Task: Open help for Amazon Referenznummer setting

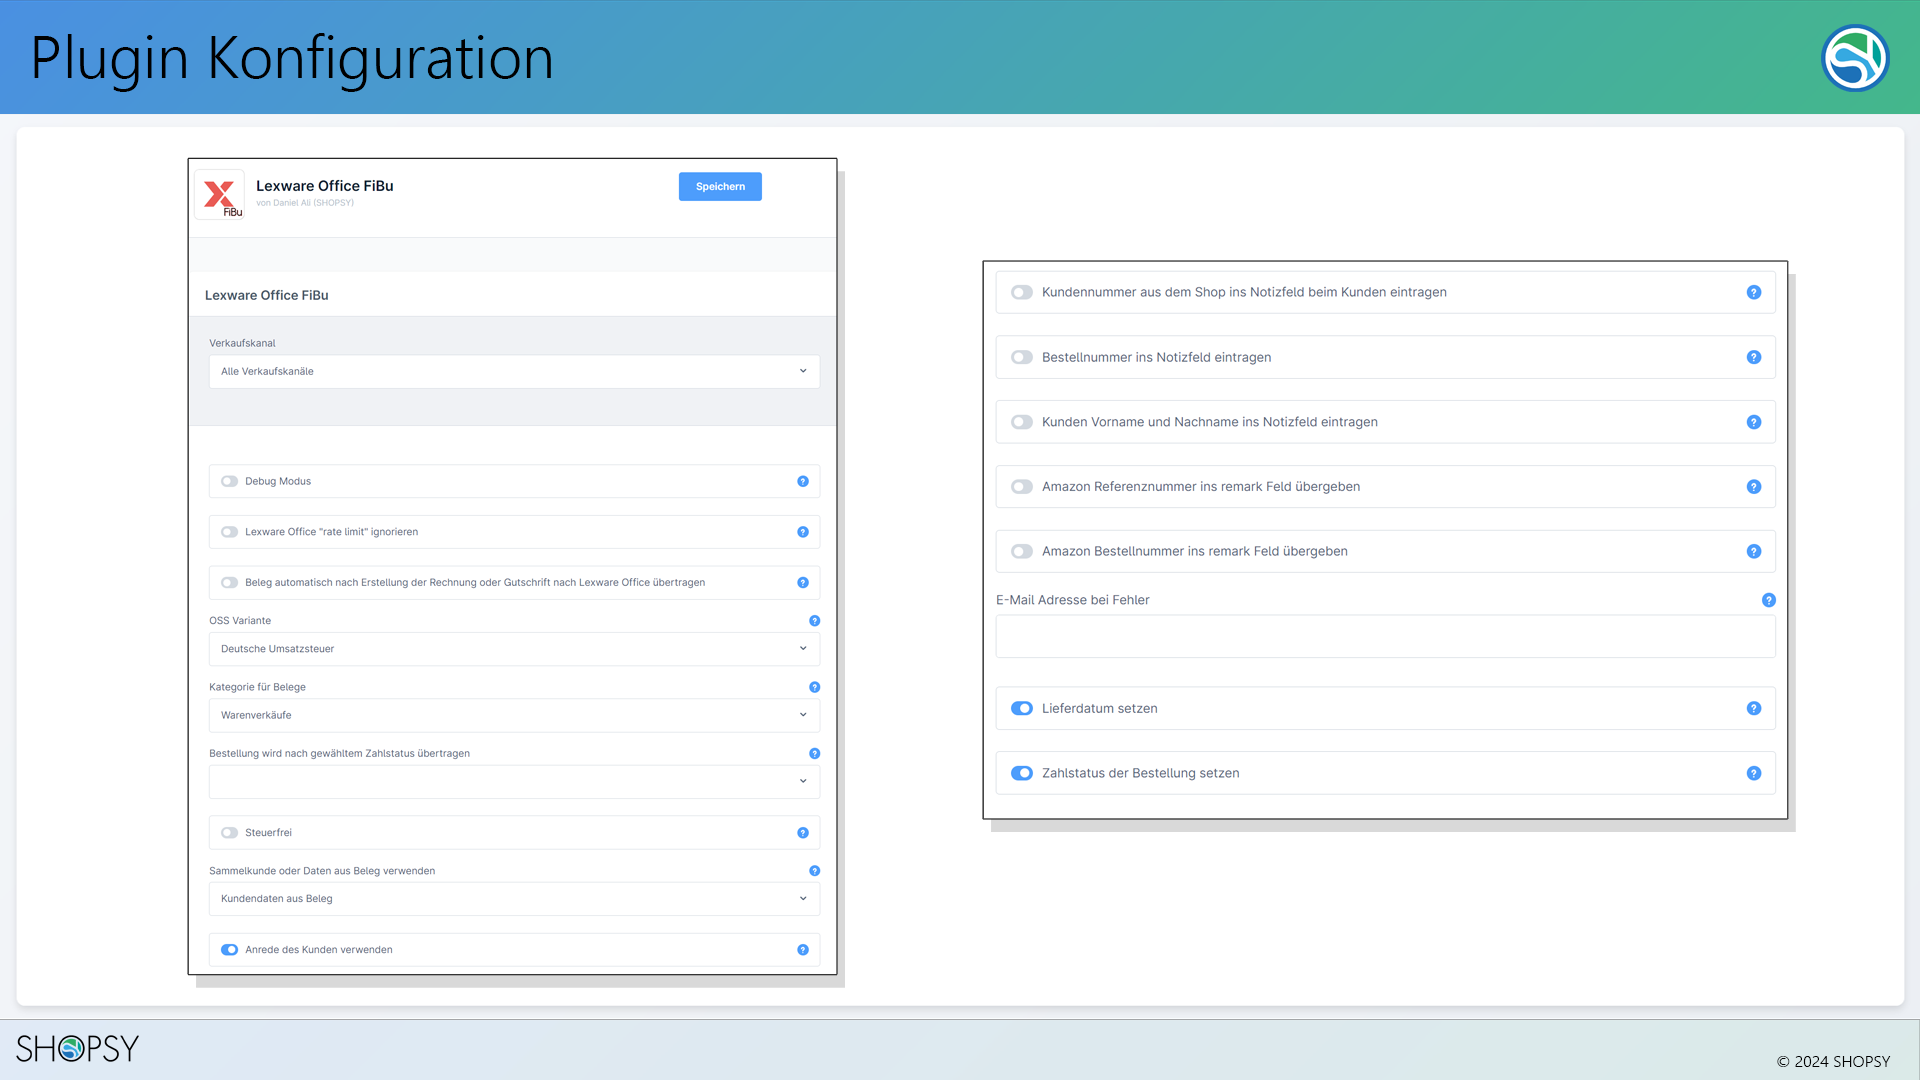Action: pos(1754,487)
